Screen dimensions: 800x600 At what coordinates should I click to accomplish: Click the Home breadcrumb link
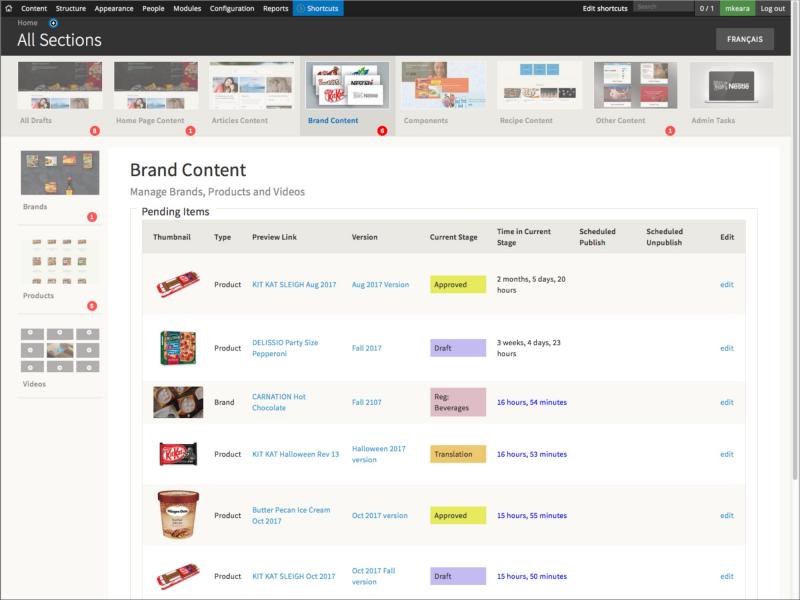[27, 23]
